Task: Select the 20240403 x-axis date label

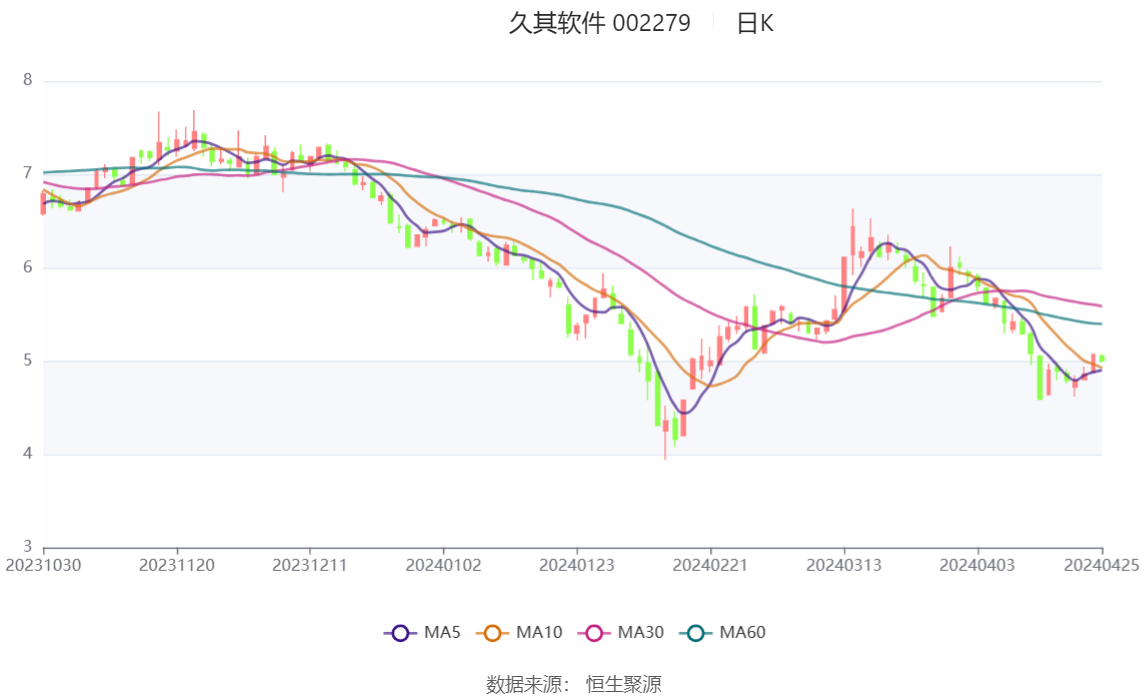Action: click(977, 565)
